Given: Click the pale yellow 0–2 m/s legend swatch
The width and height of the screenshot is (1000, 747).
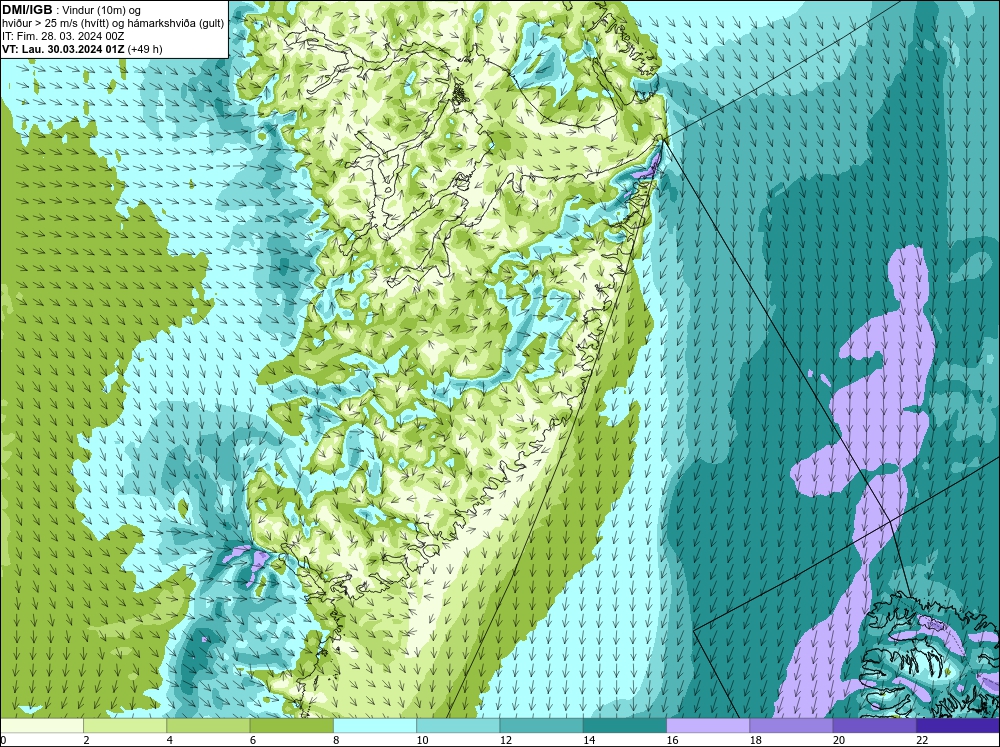Looking at the screenshot, I should point(42,726).
